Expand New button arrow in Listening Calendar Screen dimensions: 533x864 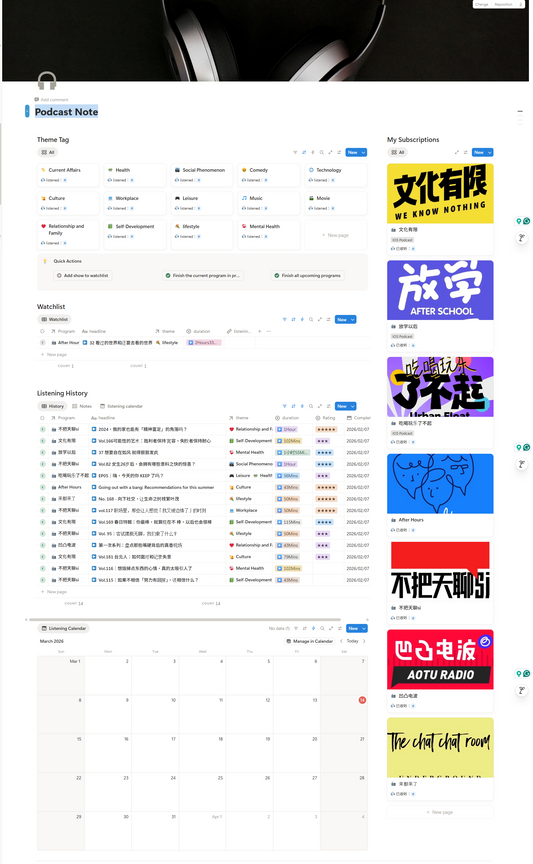click(x=364, y=628)
